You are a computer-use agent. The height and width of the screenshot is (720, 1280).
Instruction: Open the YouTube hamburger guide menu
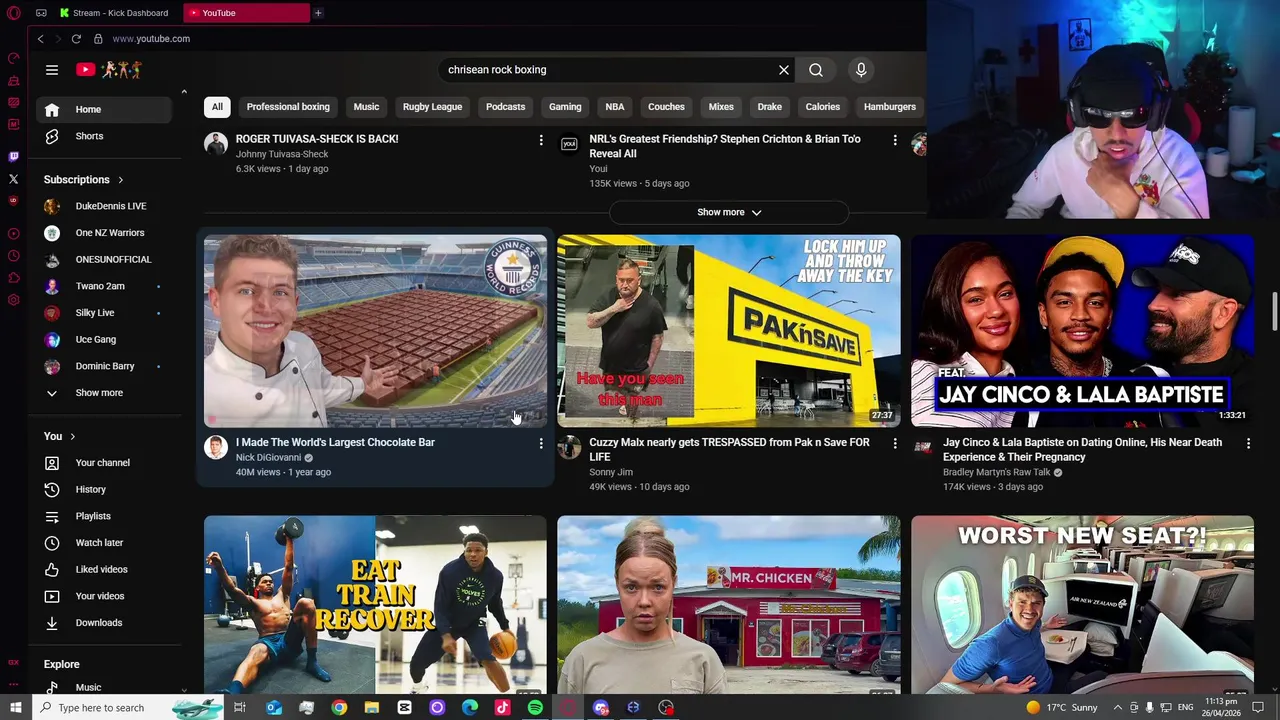(52, 70)
